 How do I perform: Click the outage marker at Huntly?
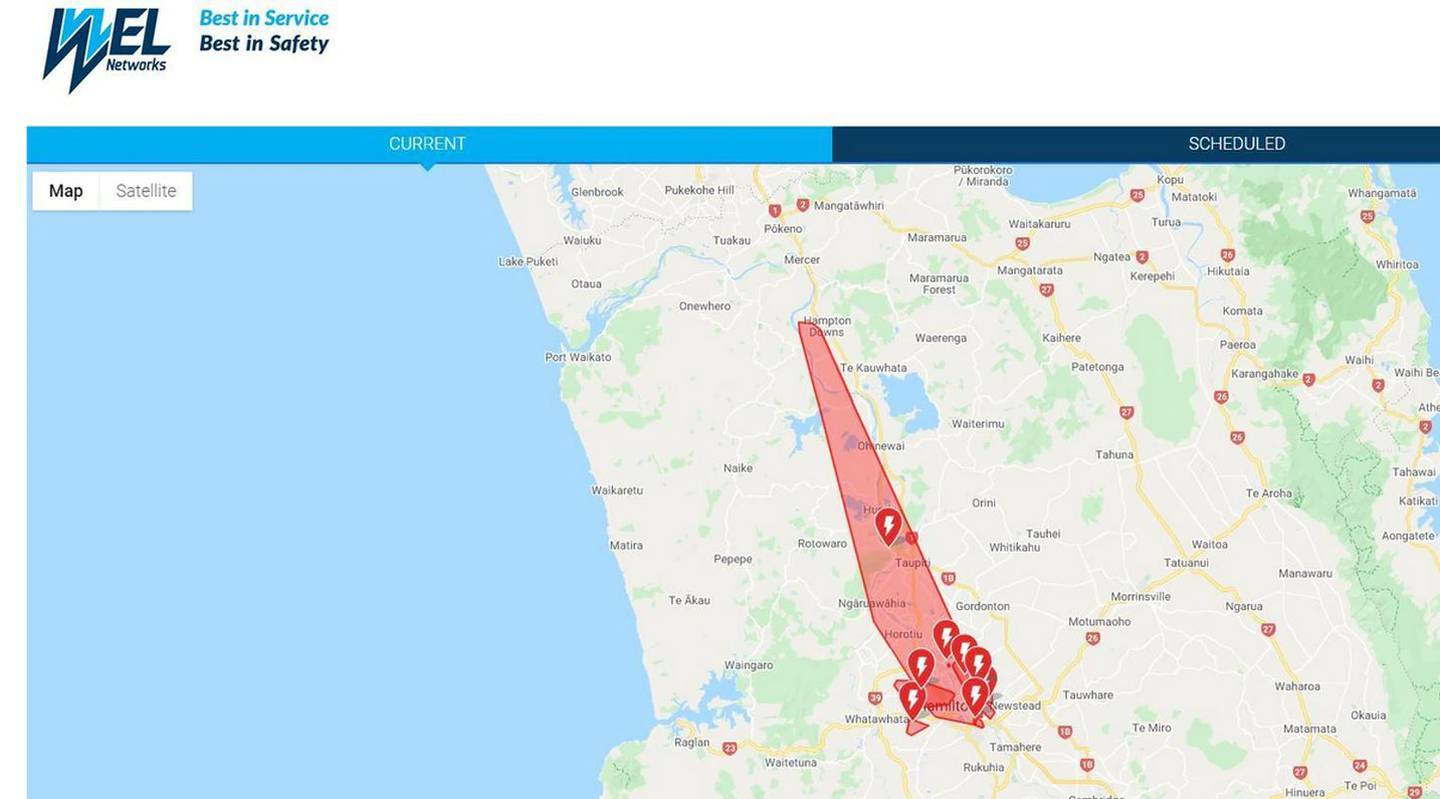pyautogui.click(x=888, y=526)
